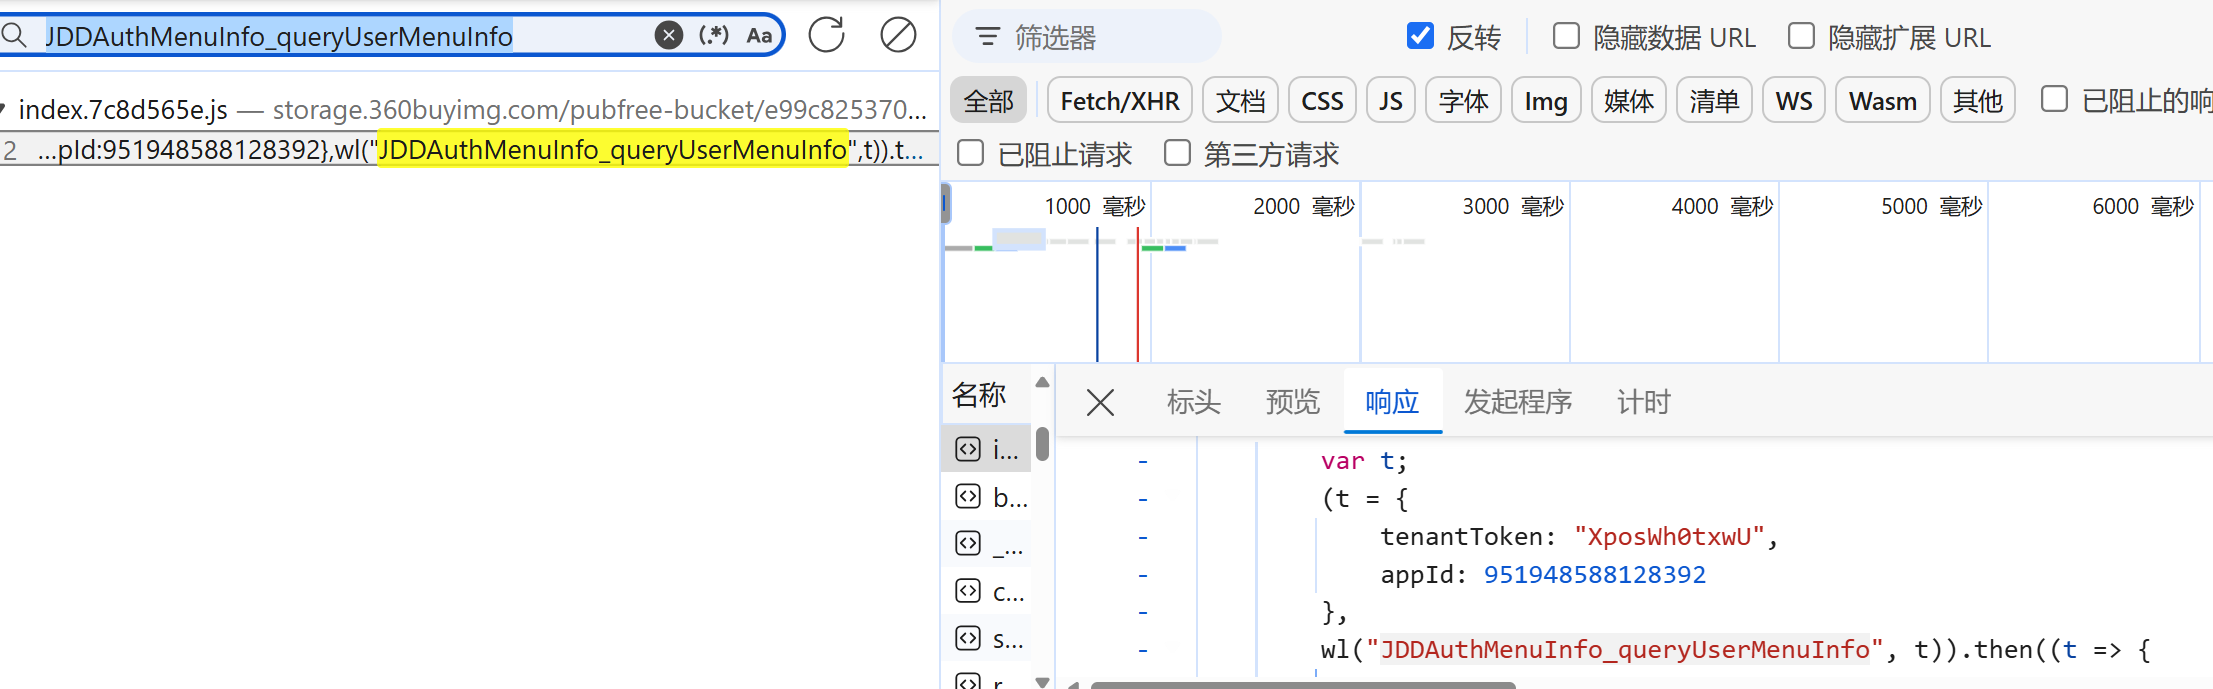Image resolution: width=2213 pixels, height=689 pixels.
Task: Filter requests by Wasm
Action: point(1883,101)
